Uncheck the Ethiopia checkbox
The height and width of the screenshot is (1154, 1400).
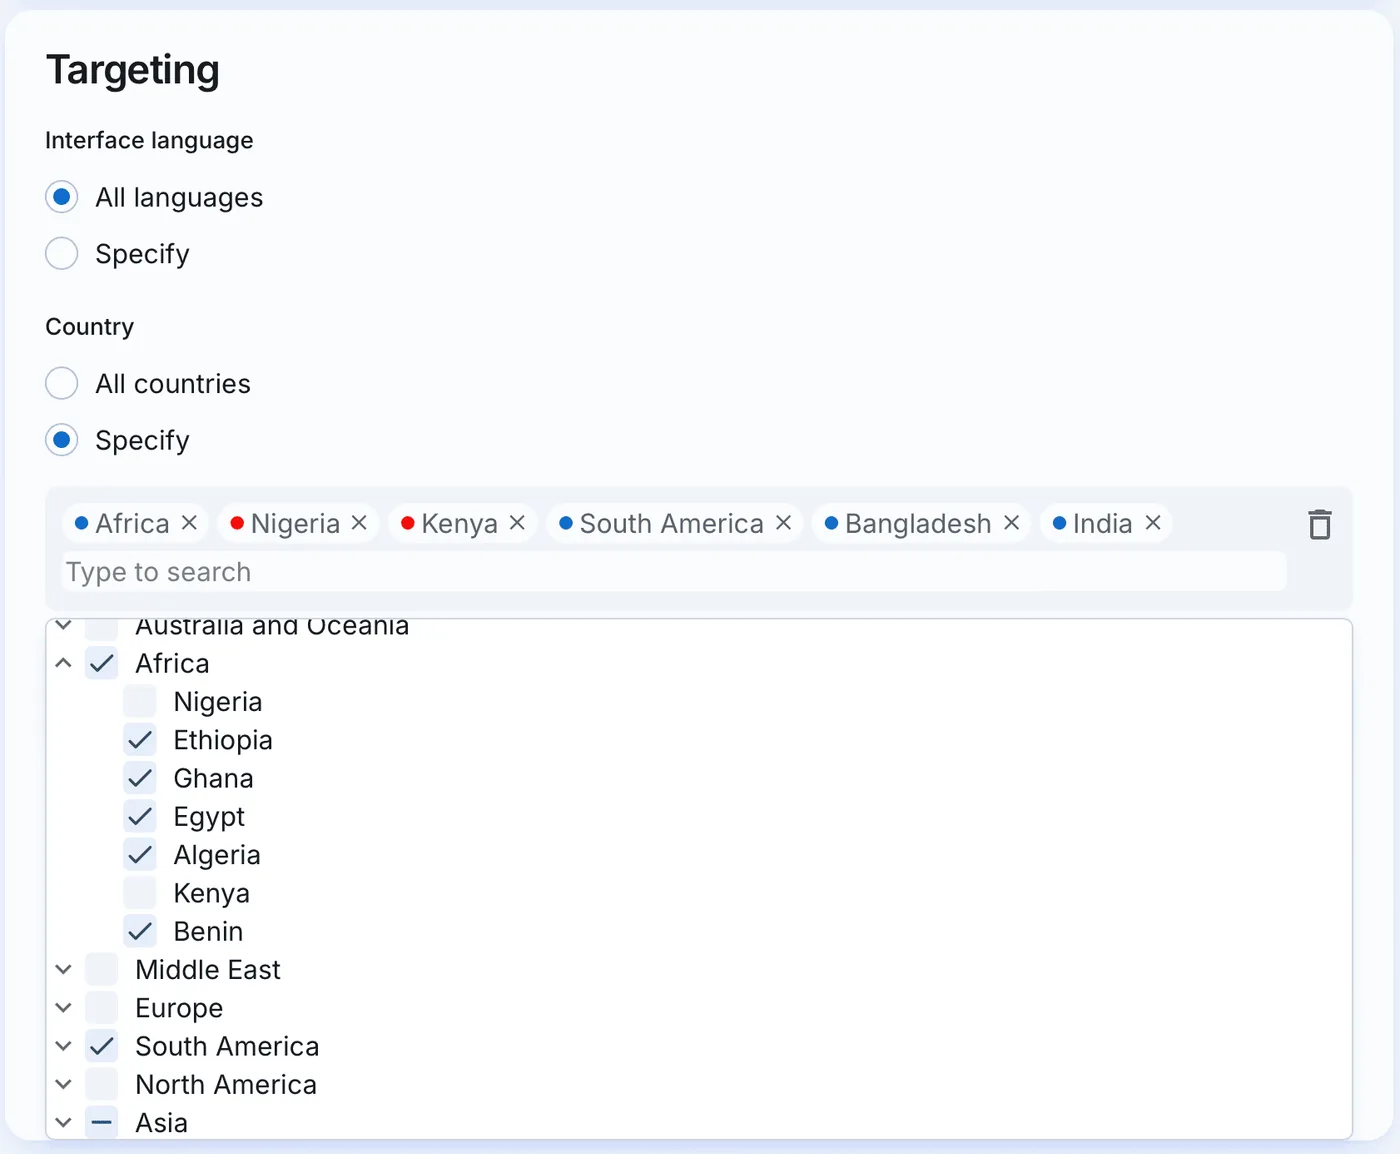(140, 740)
